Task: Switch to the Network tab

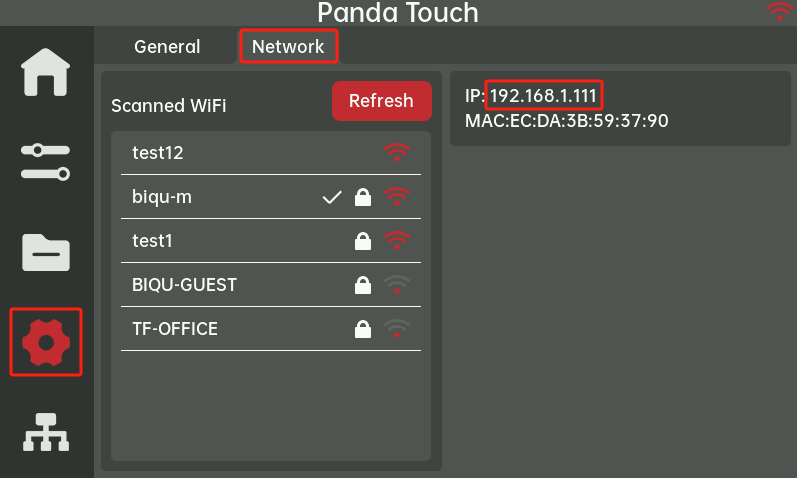Action: tap(288, 47)
